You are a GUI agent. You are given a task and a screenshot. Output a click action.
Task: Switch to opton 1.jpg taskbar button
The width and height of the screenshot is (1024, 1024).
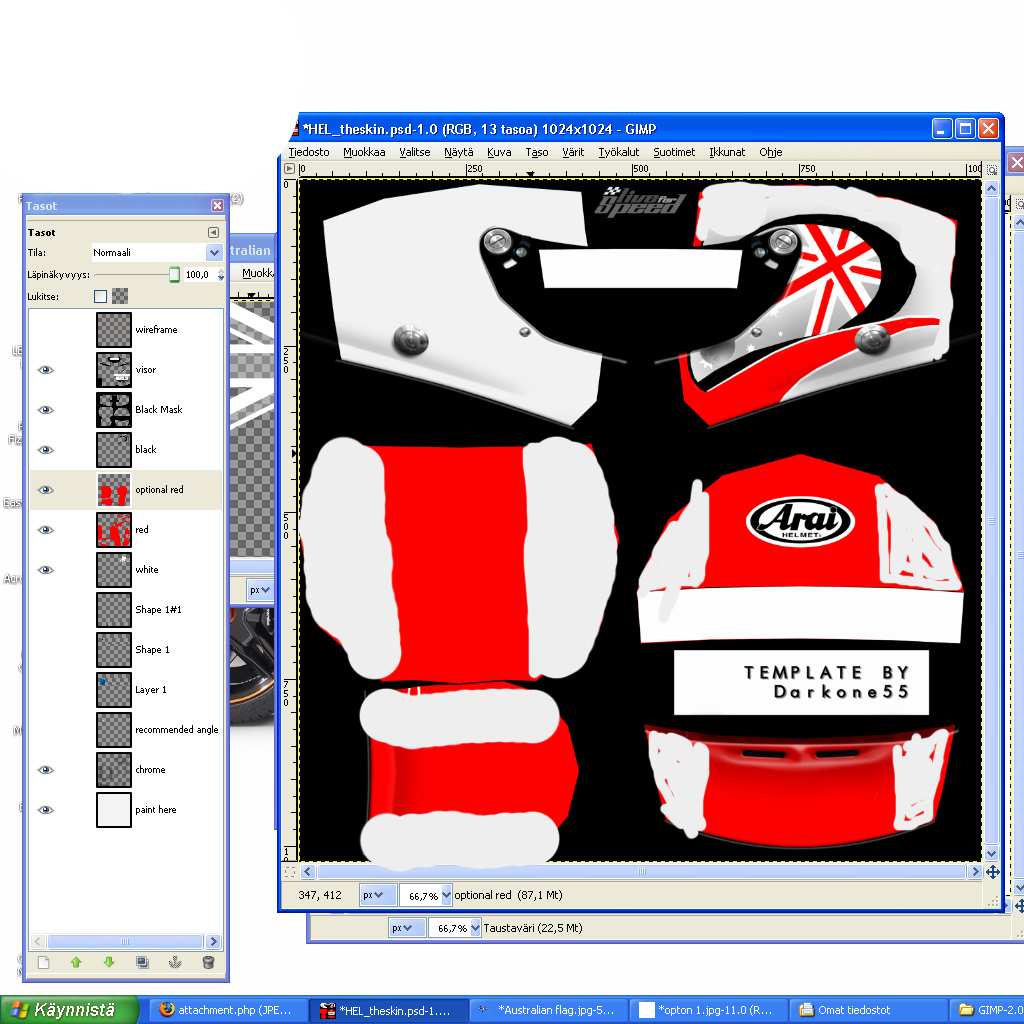pyautogui.click(x=709, y=1010)
